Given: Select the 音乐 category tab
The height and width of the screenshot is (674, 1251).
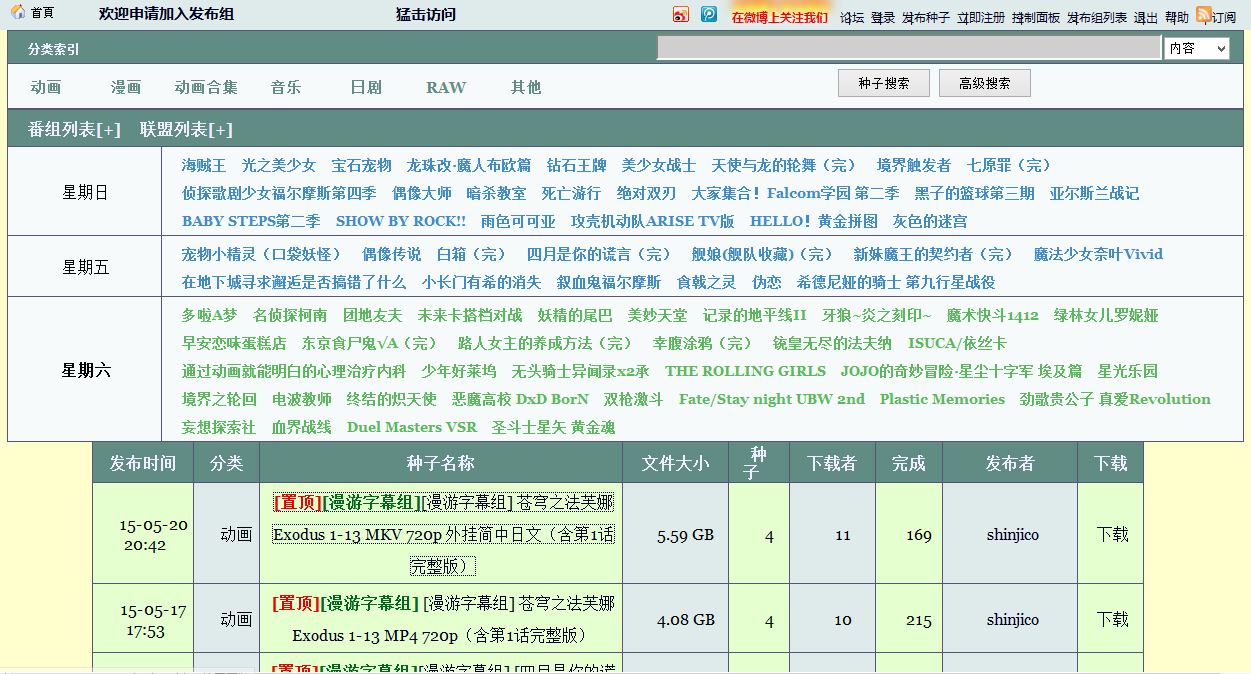Looking at the screenshot, I should (286, 87).
